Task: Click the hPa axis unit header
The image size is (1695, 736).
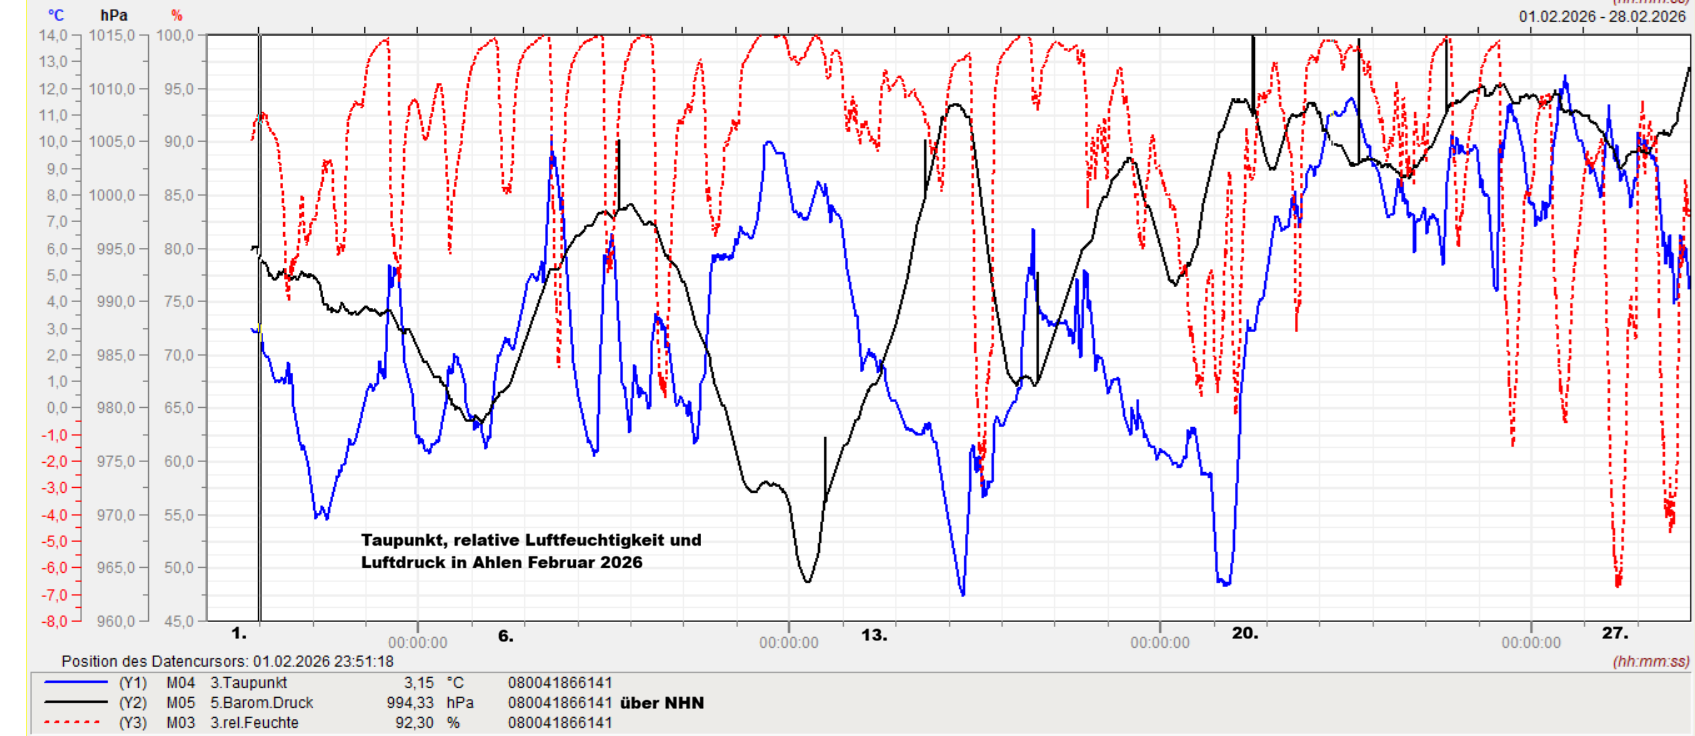Action: pos(114,15)
